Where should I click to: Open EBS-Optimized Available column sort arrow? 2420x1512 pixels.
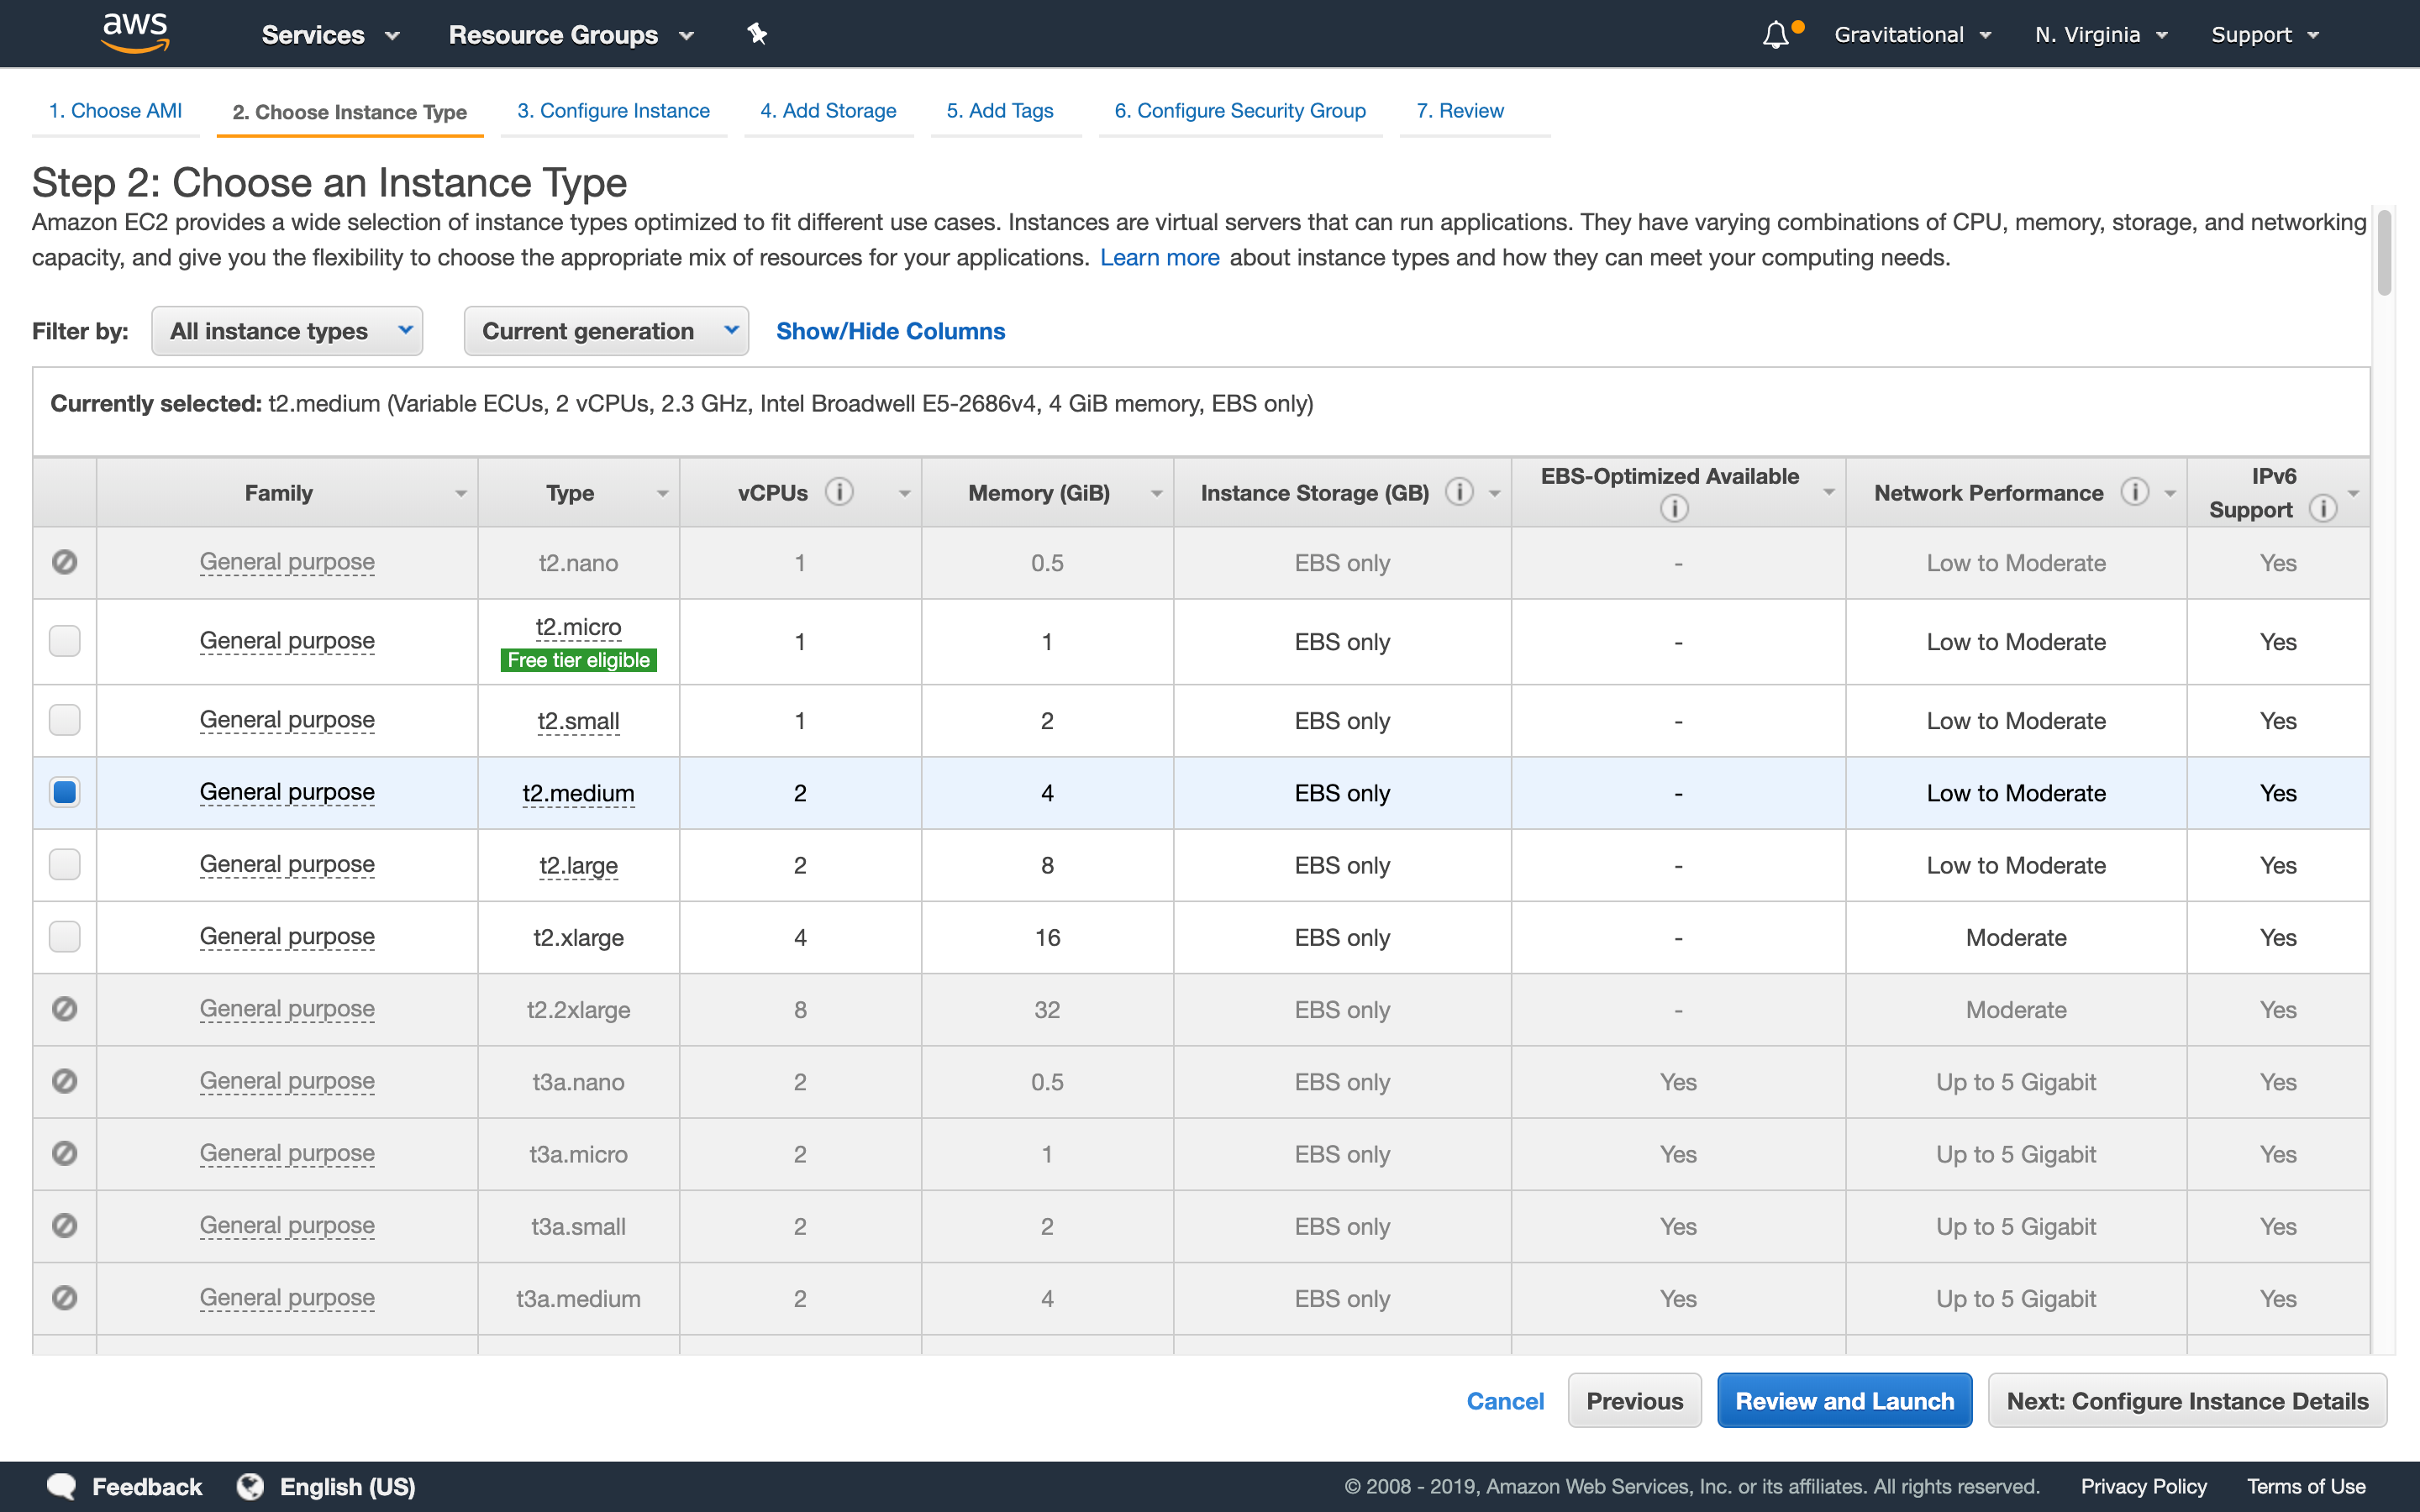pos(1828,491)
